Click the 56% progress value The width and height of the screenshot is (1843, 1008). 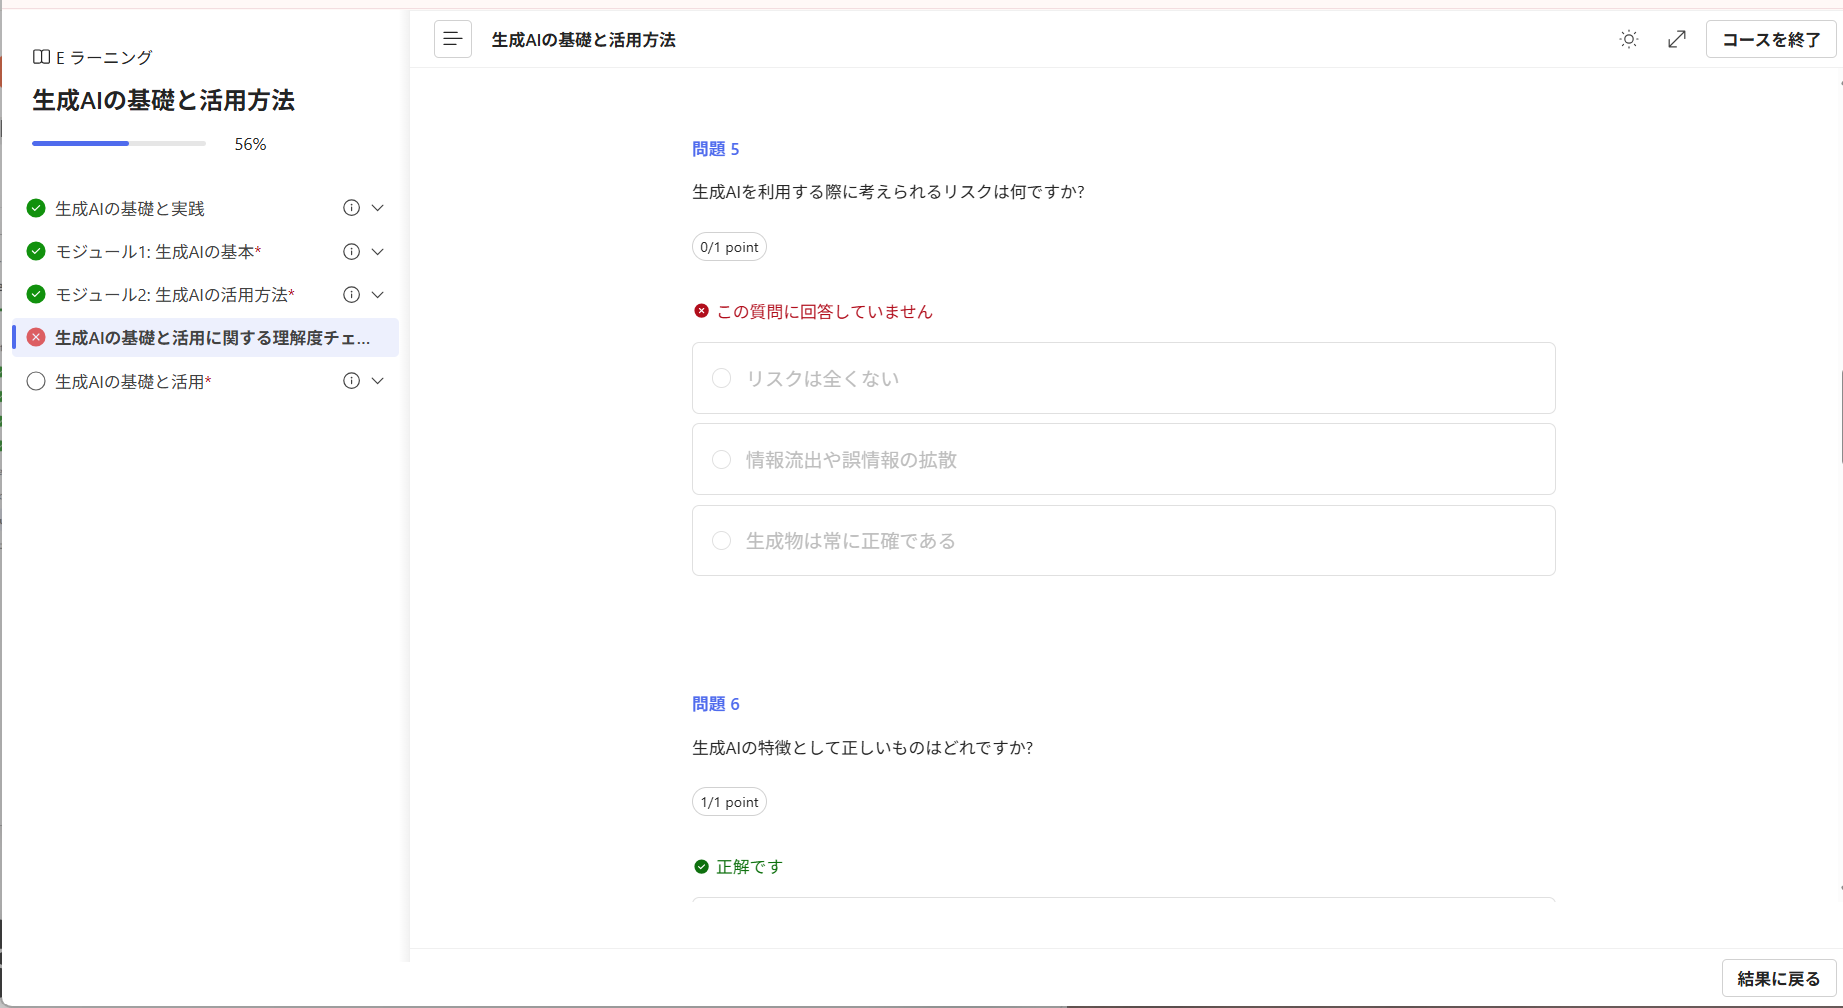coord(250,144)
